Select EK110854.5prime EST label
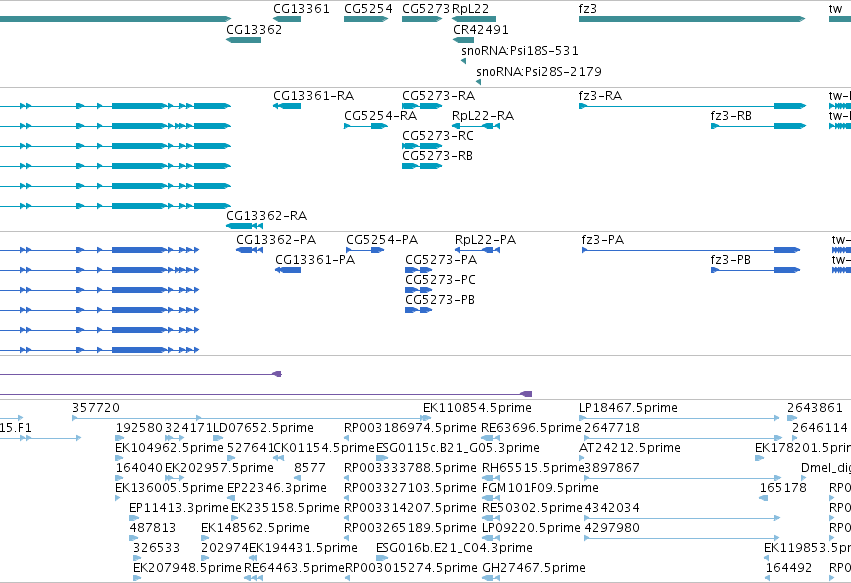Image resolution: width=851 pixels, height=583 pixels. pyautogui.click(x=478, y=408)
